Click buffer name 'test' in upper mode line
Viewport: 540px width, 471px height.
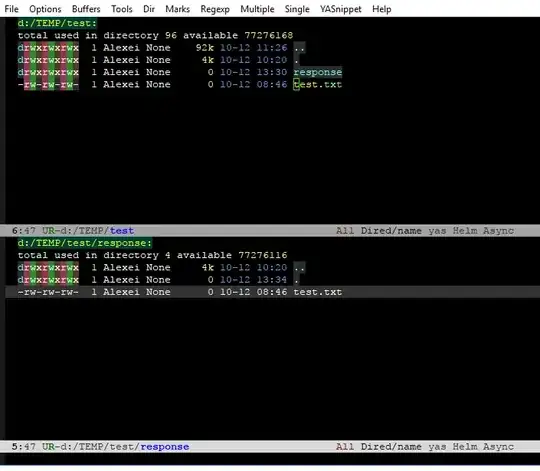point(122,230)
